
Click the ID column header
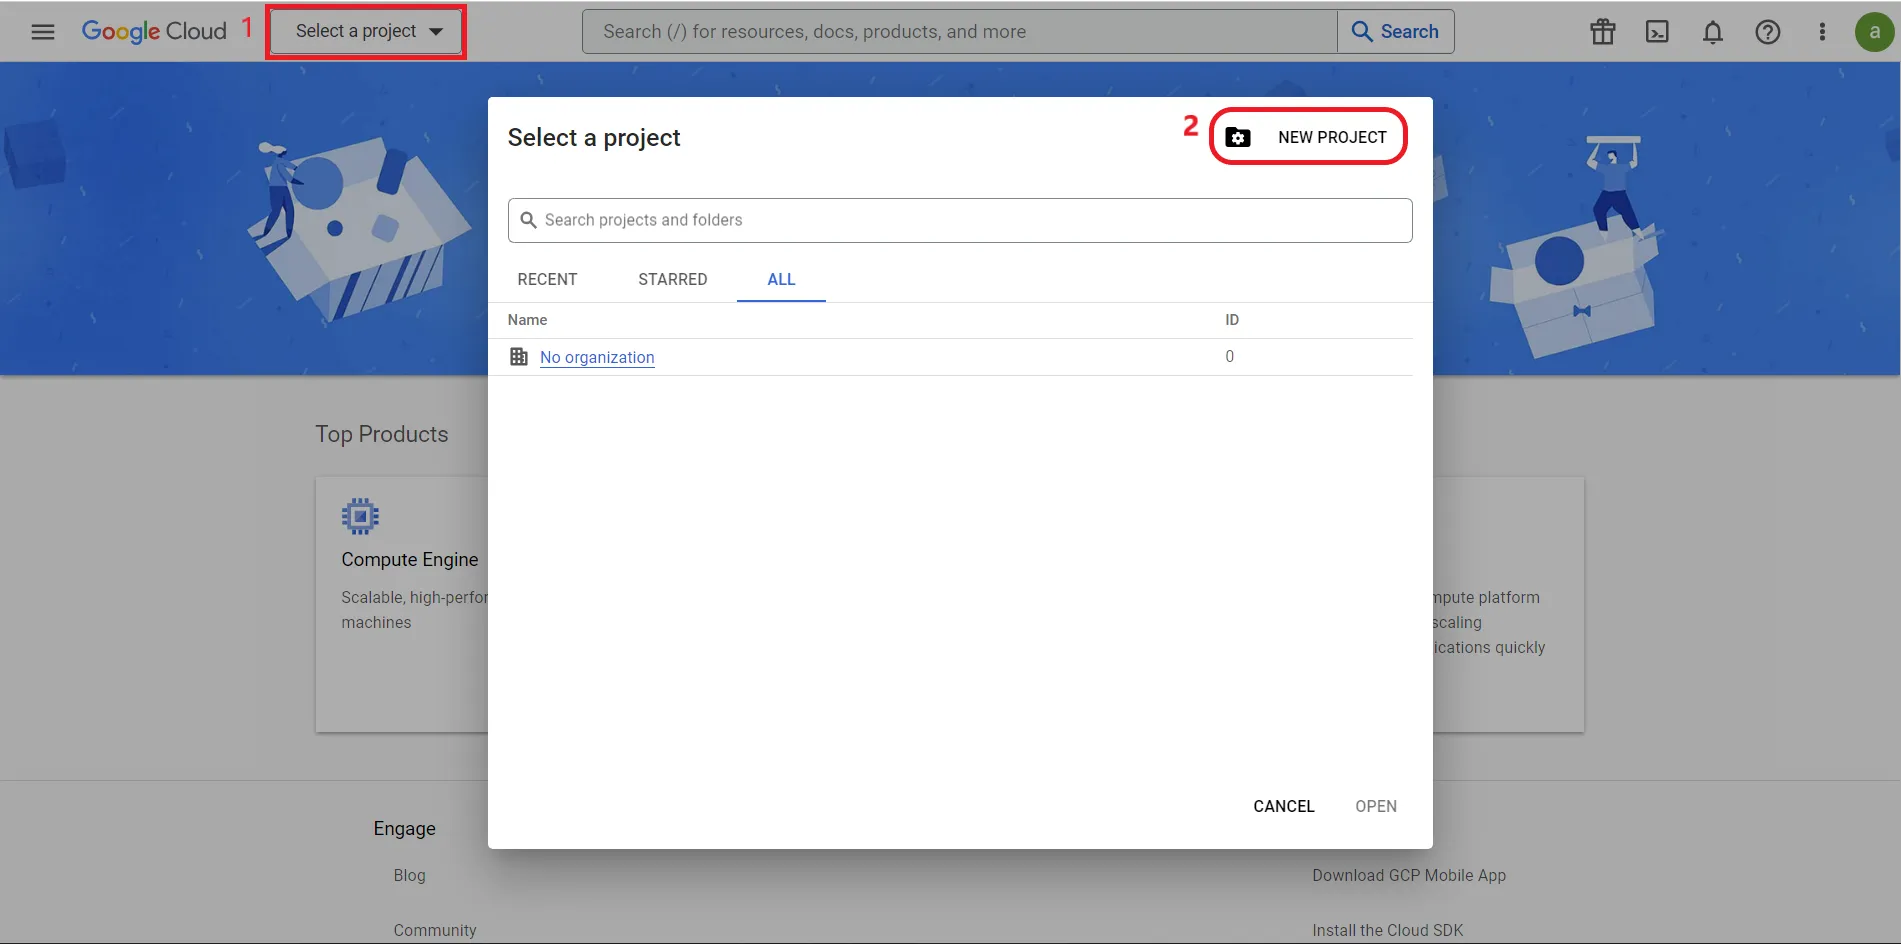[1232, 320]
